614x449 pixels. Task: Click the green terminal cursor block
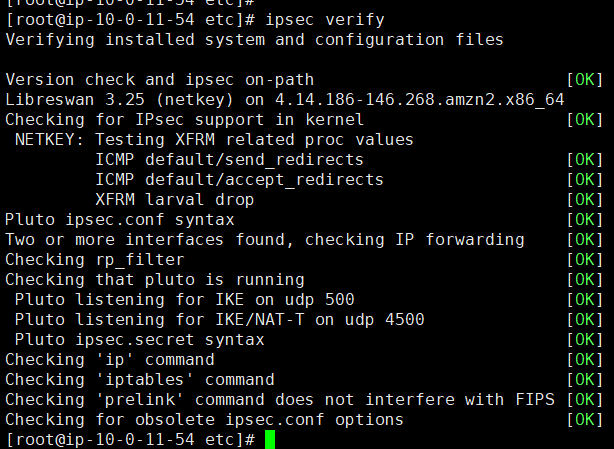click(270, 440)
